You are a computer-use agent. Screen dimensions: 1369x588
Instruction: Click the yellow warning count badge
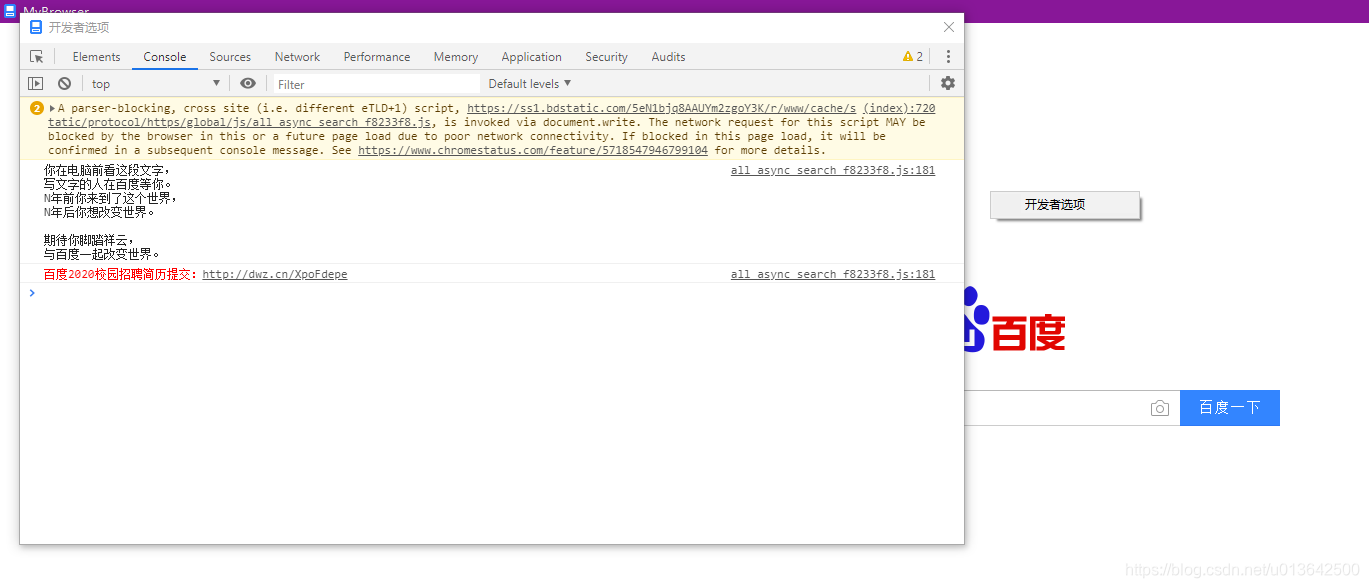click(912, 57)
